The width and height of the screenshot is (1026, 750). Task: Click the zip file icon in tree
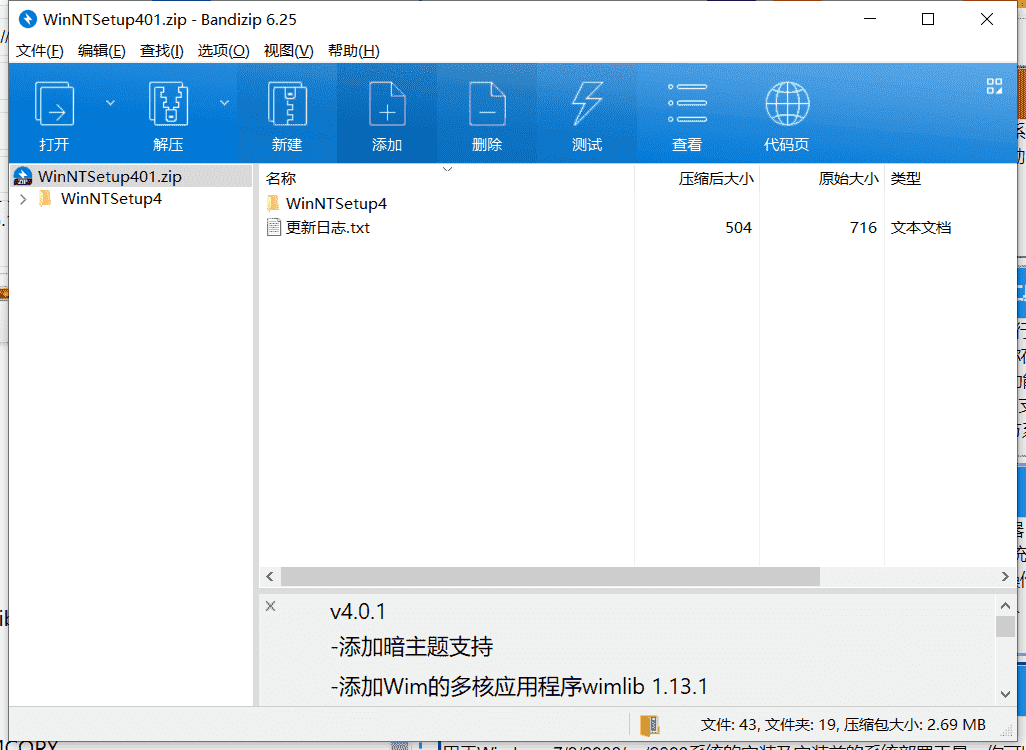23,176
